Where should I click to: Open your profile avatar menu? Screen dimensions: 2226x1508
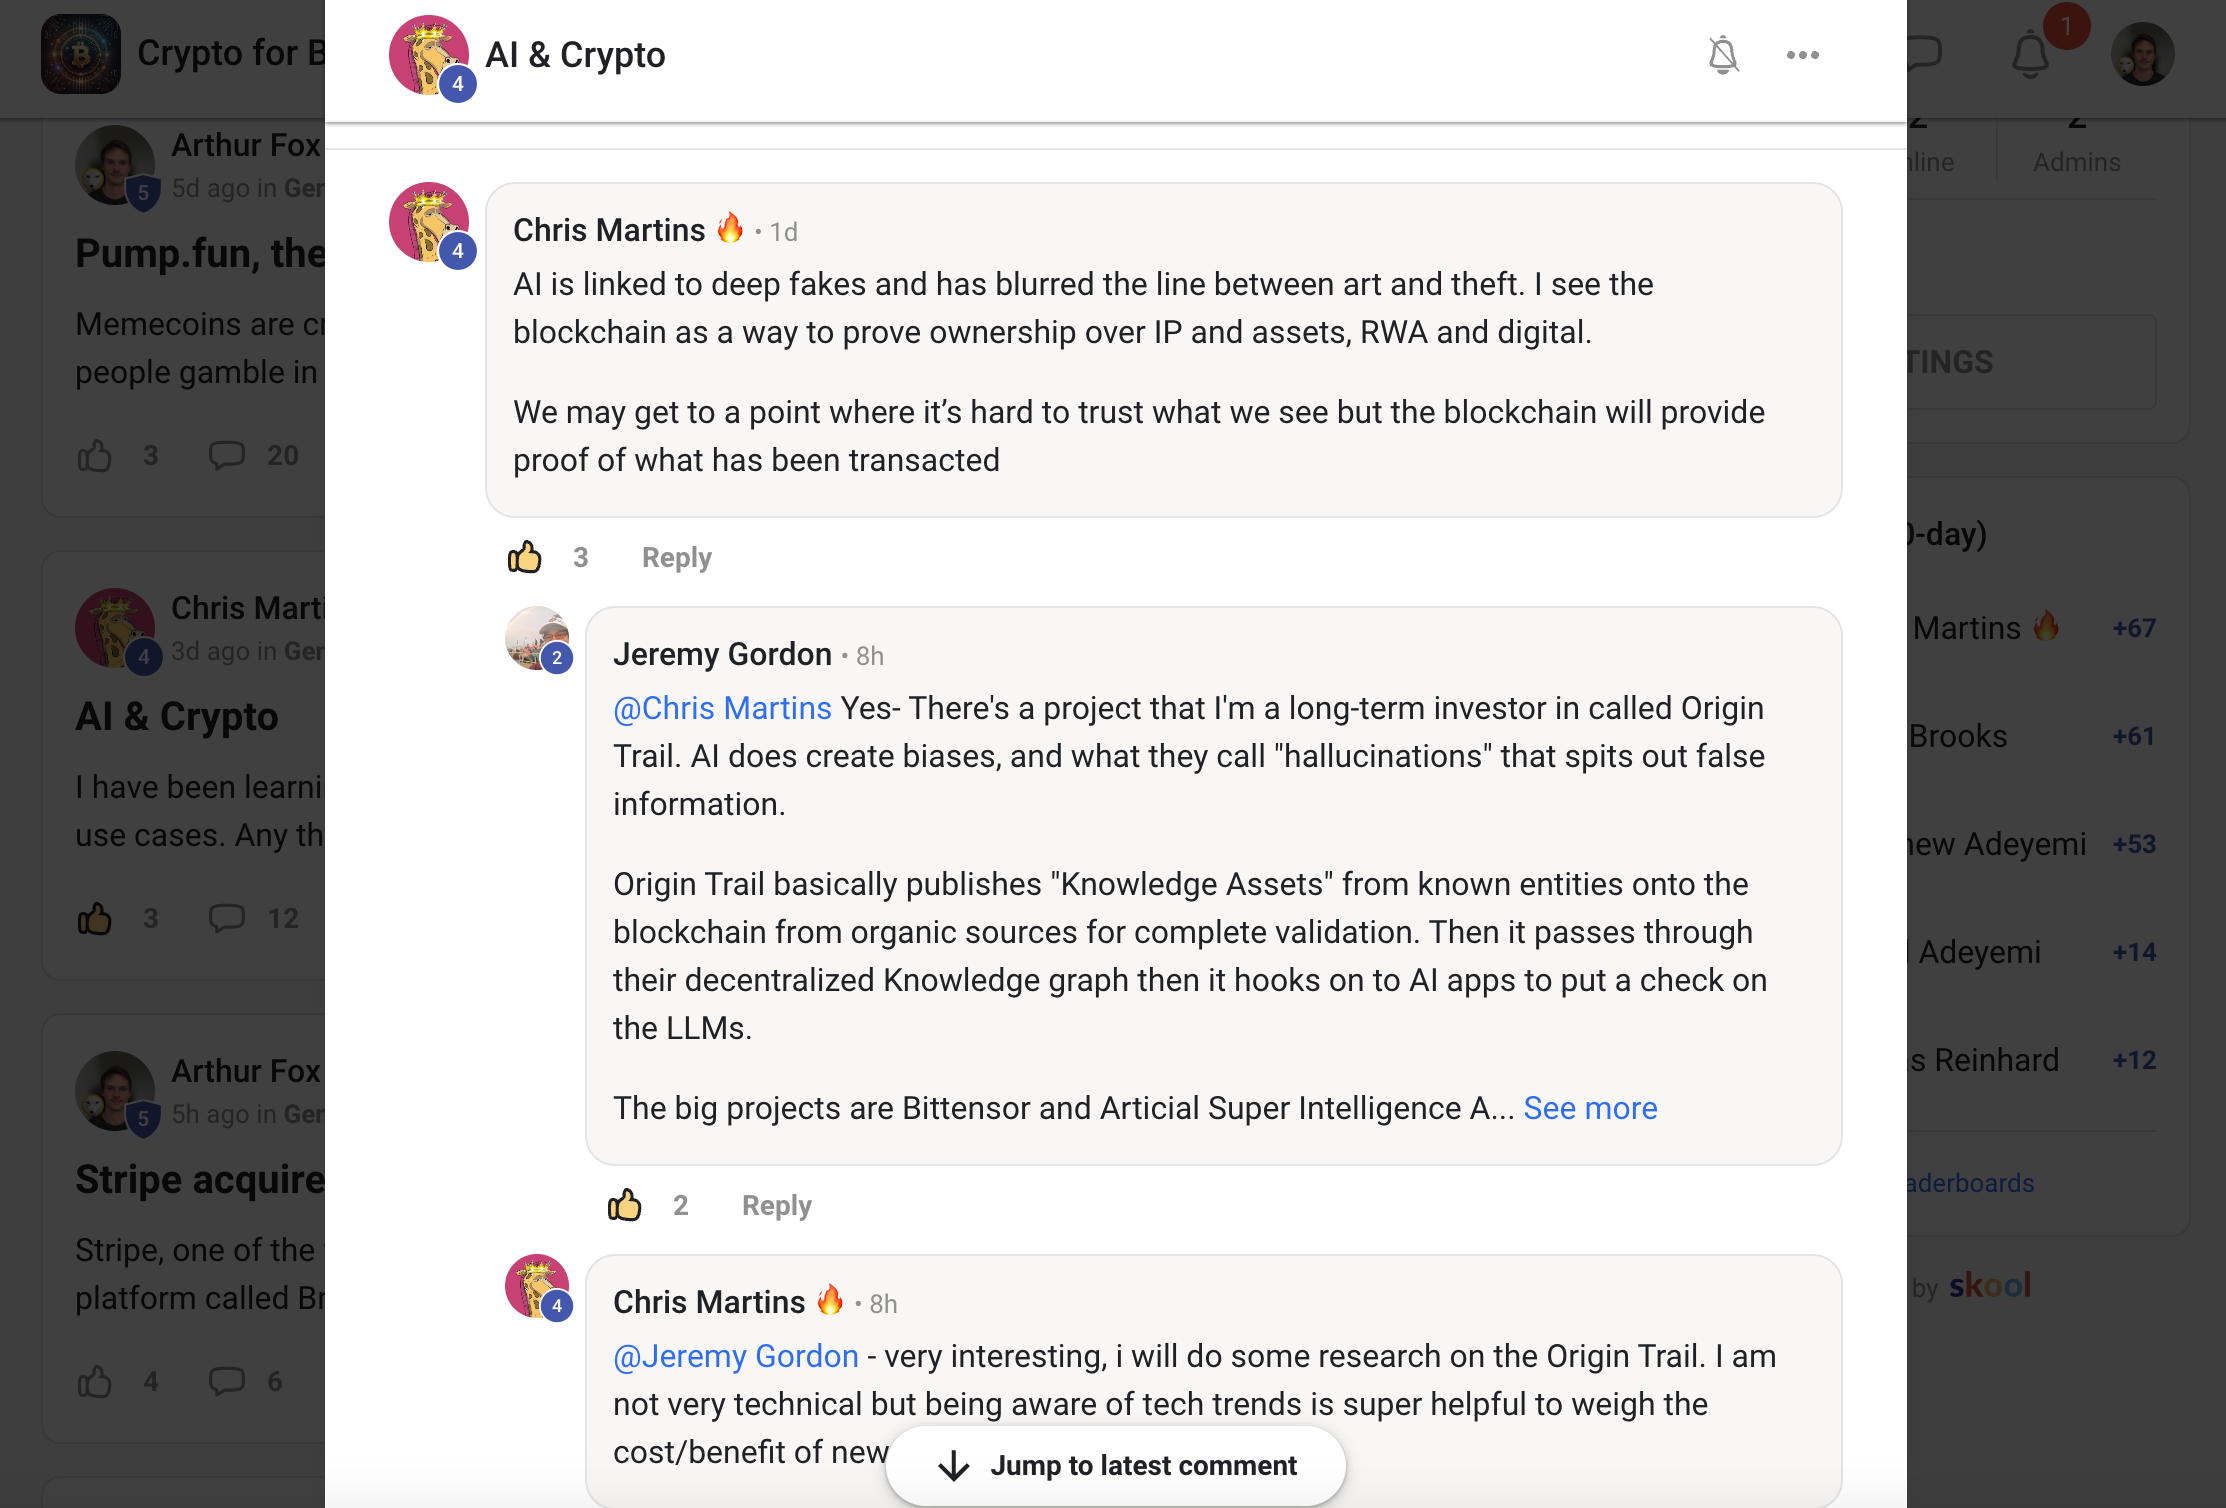point(2143,54)
